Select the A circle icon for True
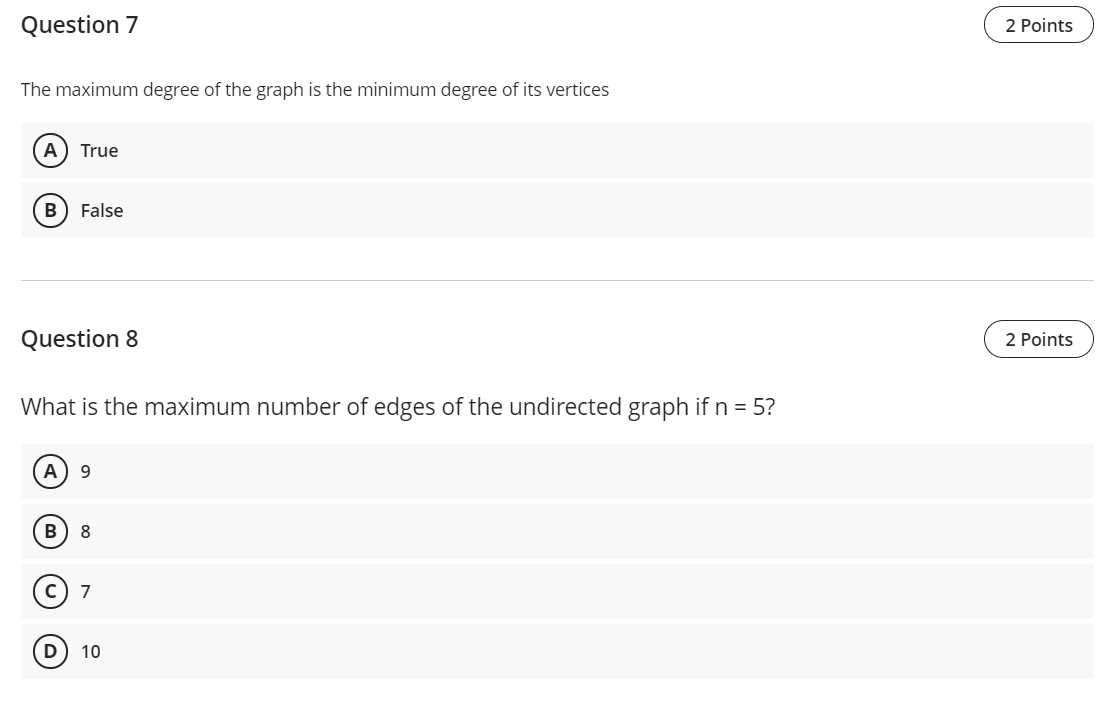Viewport: 1114px width, 704px height. [50, 150]
